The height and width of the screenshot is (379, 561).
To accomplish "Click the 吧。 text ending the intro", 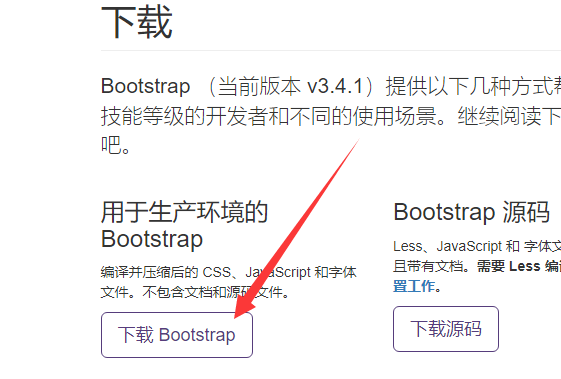I will (116, 146).
